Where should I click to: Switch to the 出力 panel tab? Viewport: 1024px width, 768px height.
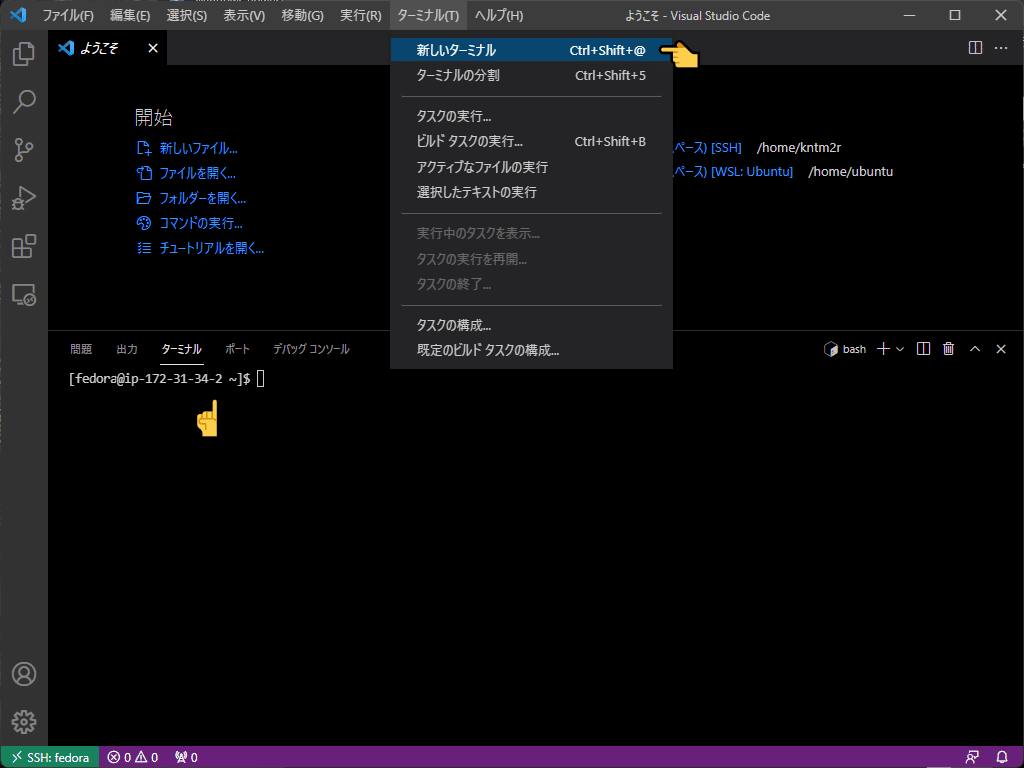(127, 349)
